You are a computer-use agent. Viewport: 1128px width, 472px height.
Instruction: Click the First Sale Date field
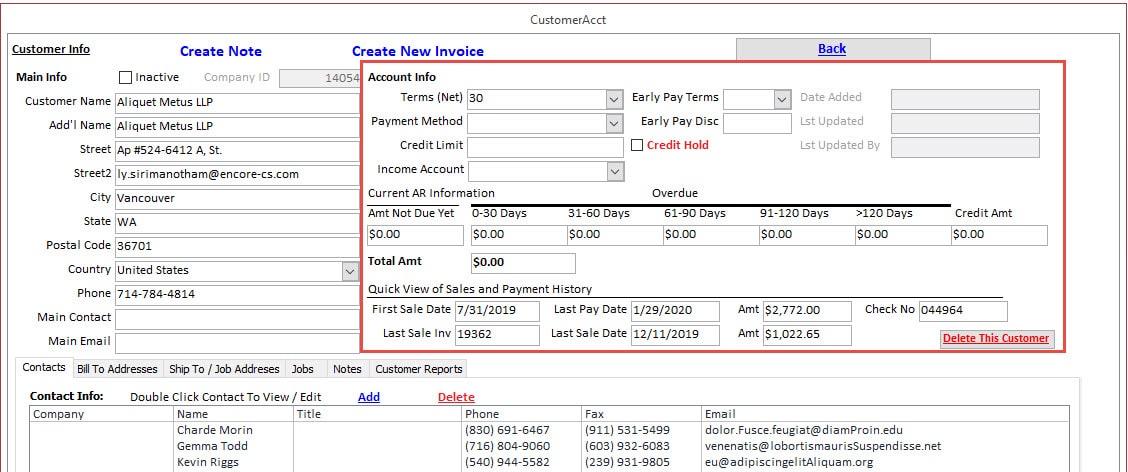(x=497, y=311)
